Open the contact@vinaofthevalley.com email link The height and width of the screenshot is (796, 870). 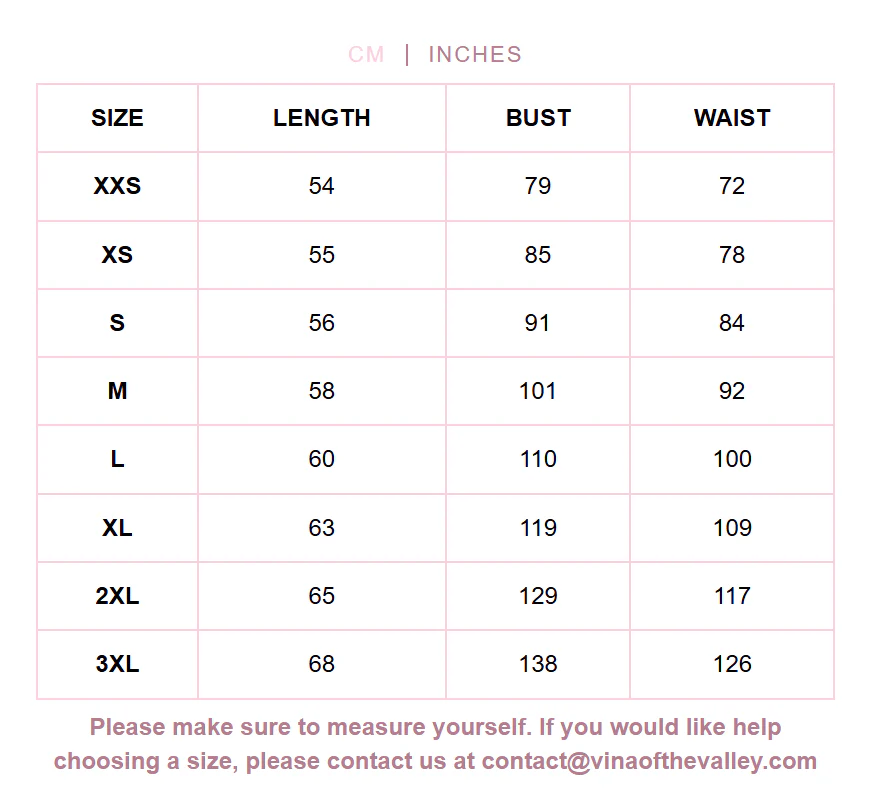[649, 761]
